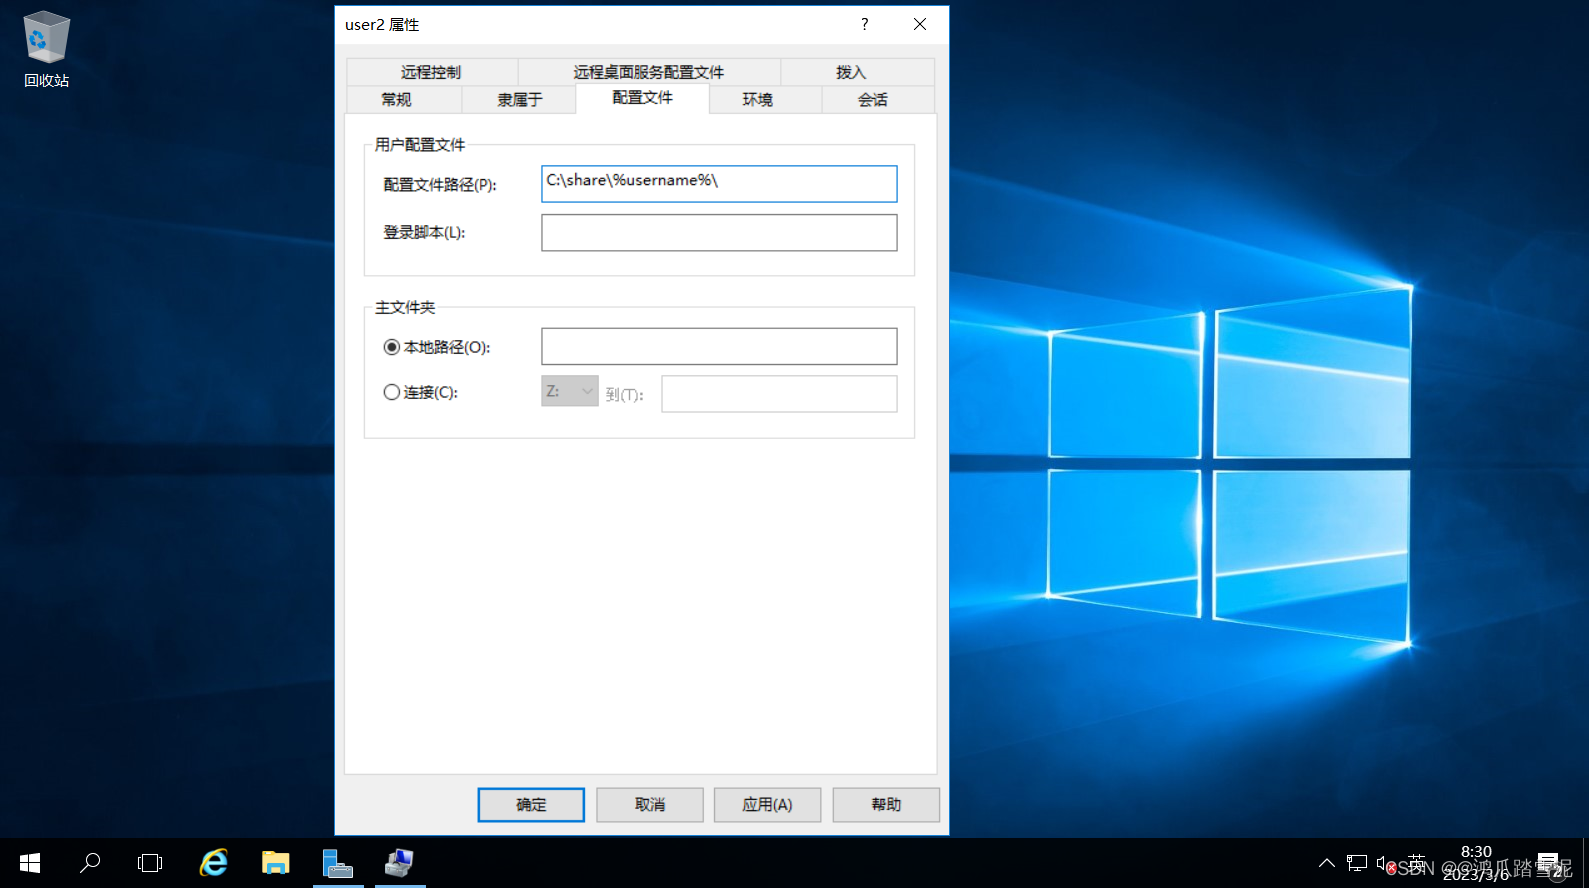The image size is (1589, 888).
Task: Open the Recycle Bin desktop icon
Action: point(46,48)
